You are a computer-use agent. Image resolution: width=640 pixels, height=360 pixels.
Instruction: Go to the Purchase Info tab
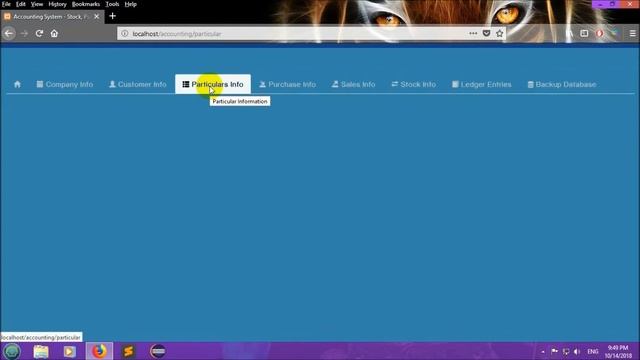click(x=287, y=84)
